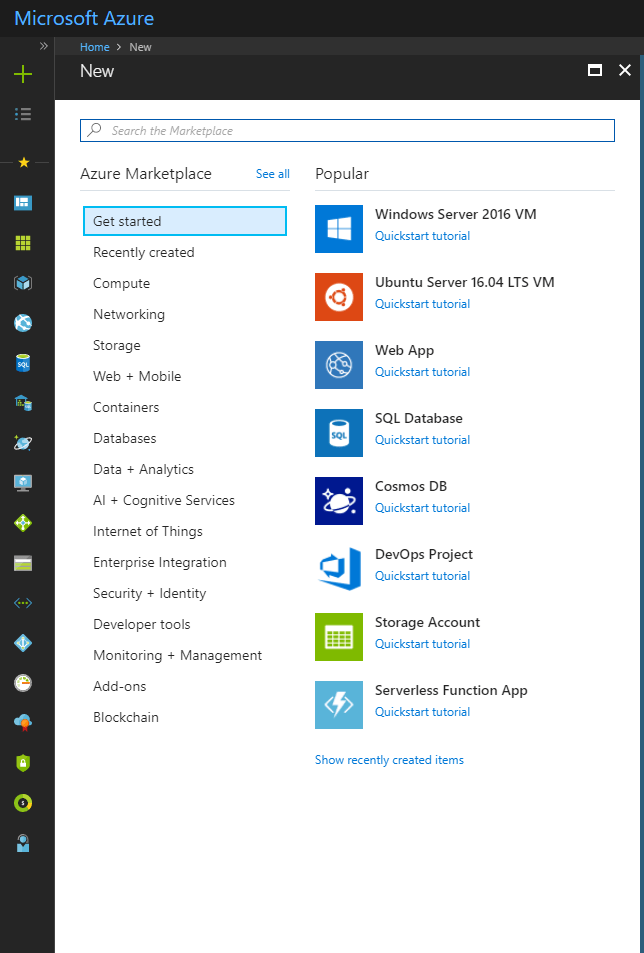Open Cost Management icon in sidebar
Screen dimensions: 644x953
pos(23,803)
